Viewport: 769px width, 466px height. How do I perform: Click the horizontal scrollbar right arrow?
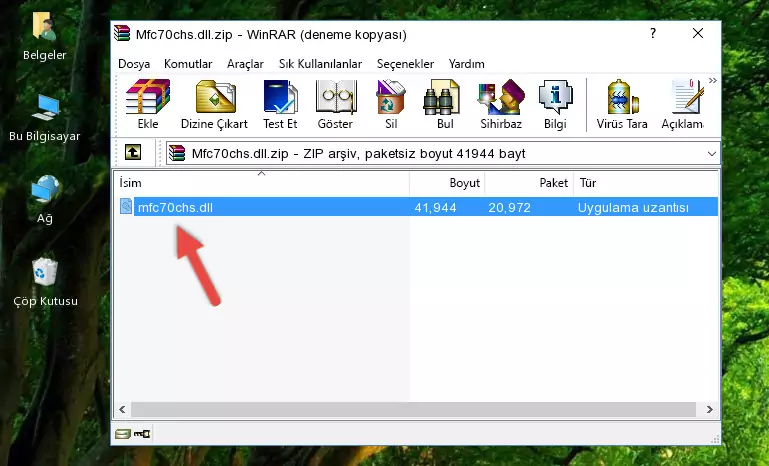(x=709, y=409)
